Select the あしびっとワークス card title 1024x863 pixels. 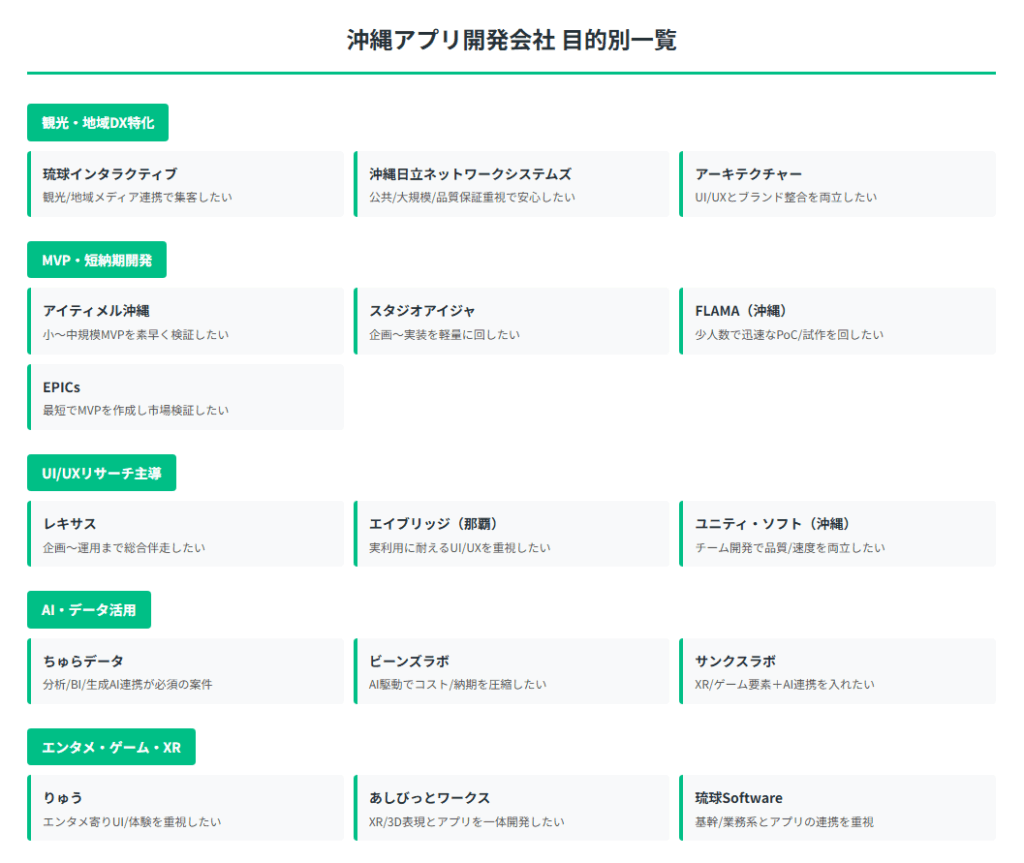429,798
